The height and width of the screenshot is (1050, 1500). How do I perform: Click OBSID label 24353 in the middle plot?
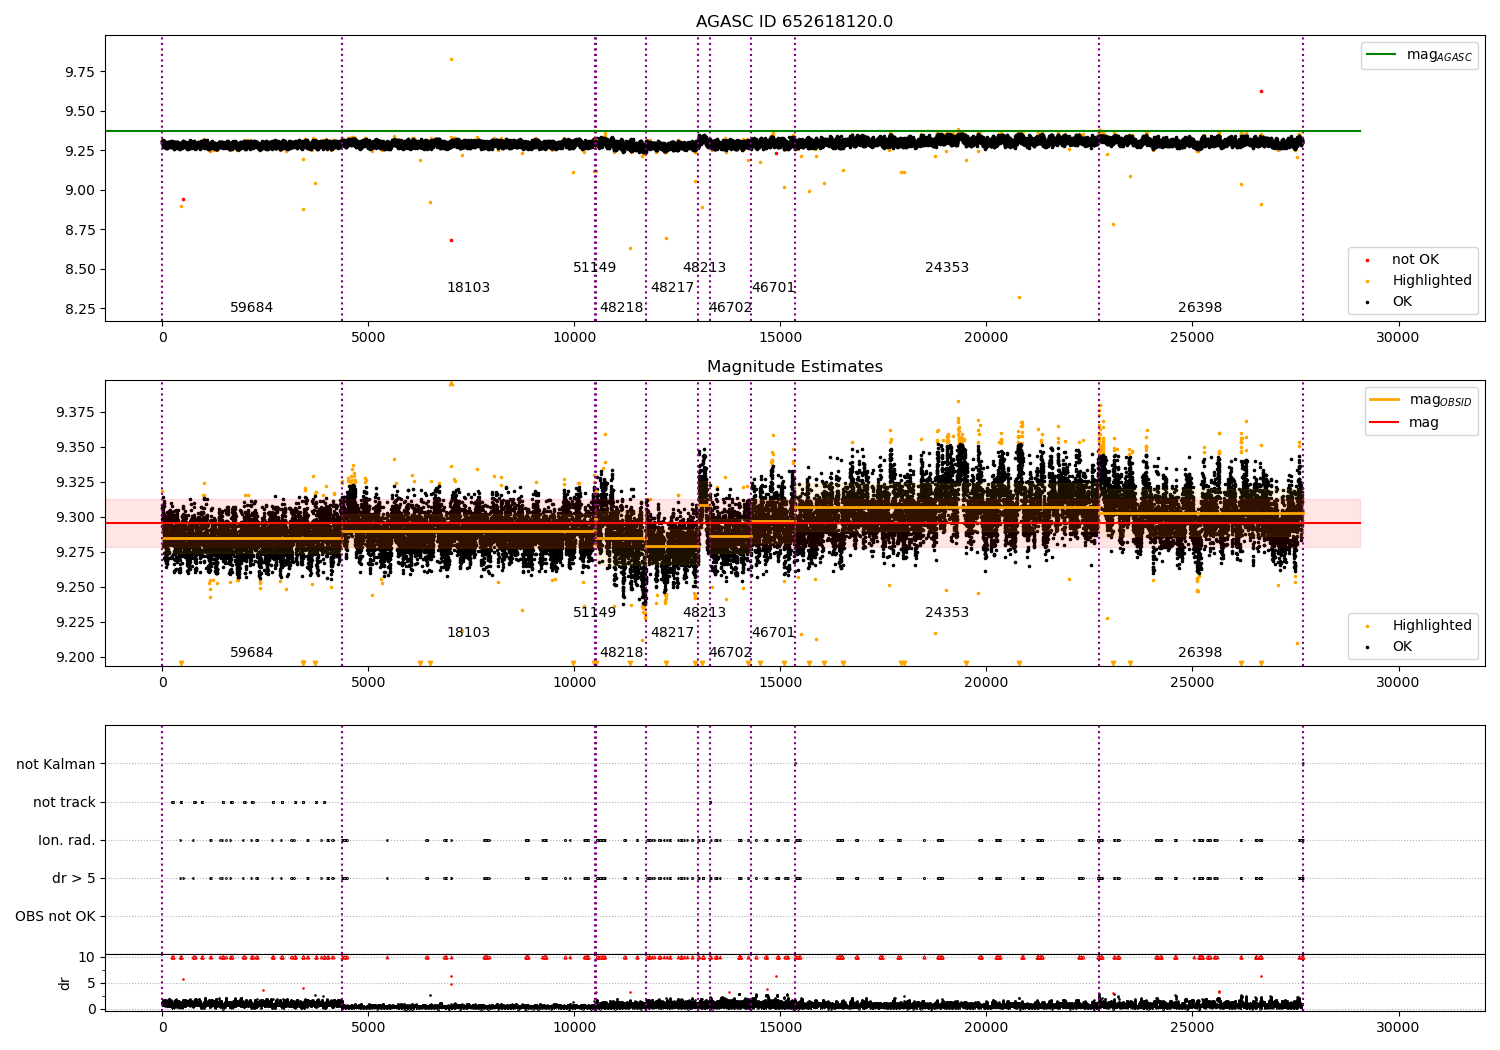(946, 613)
